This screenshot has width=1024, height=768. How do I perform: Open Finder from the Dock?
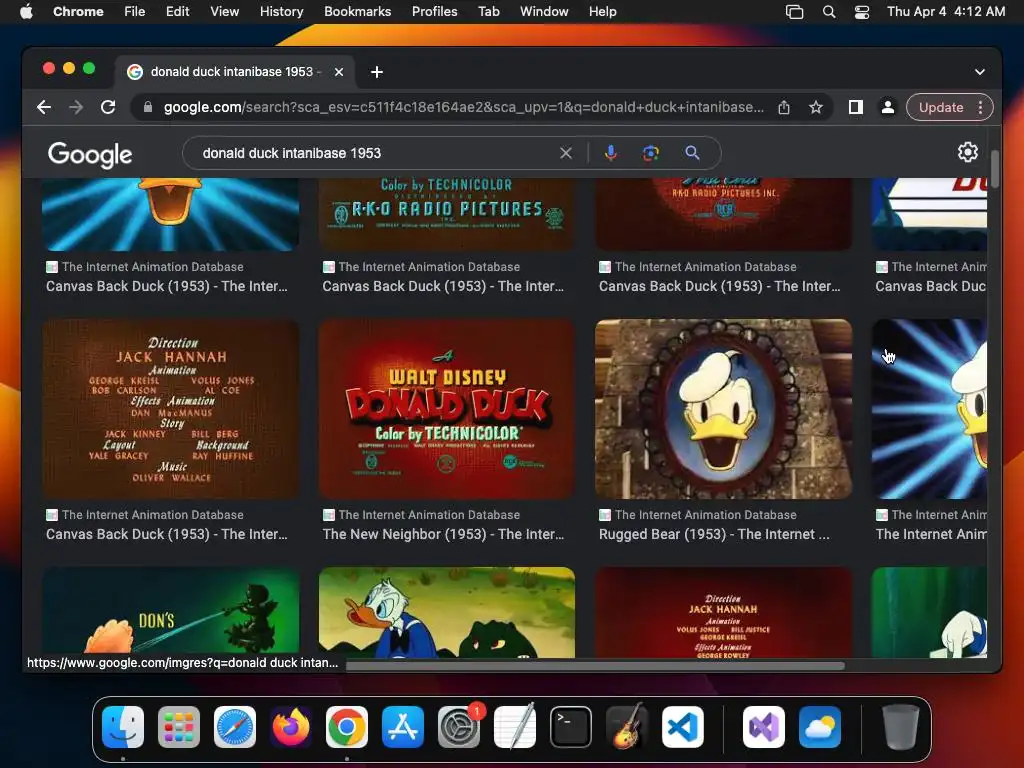(123, 727)
